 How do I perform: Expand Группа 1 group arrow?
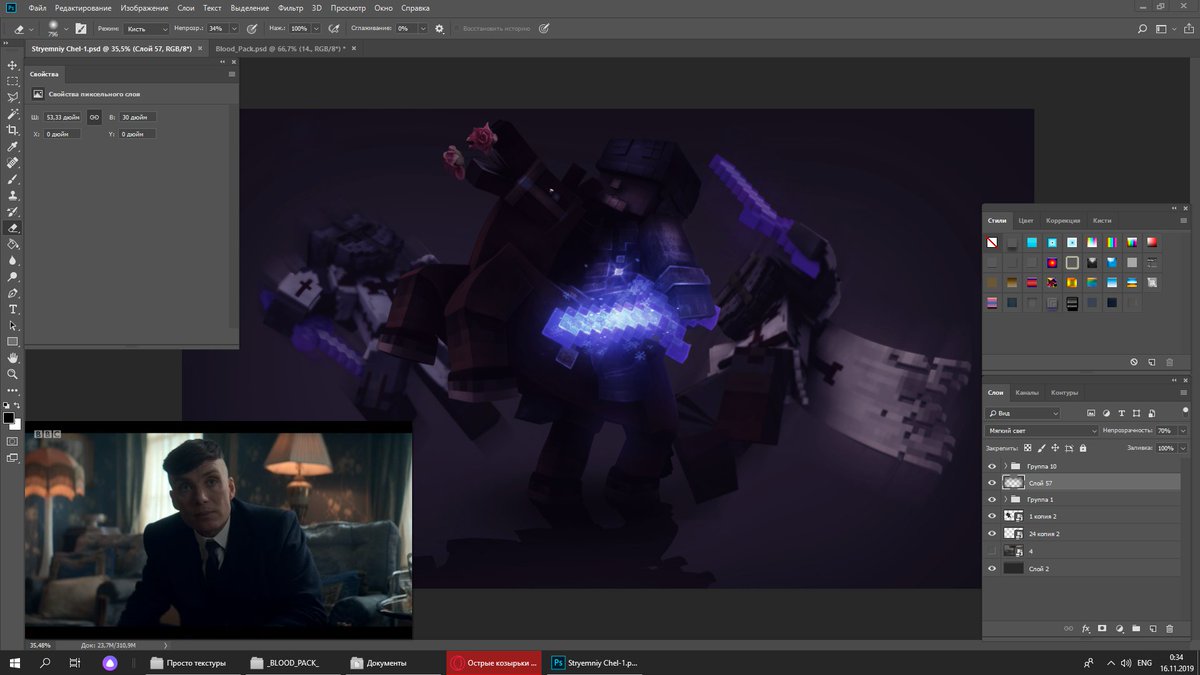pos(1006,499)
